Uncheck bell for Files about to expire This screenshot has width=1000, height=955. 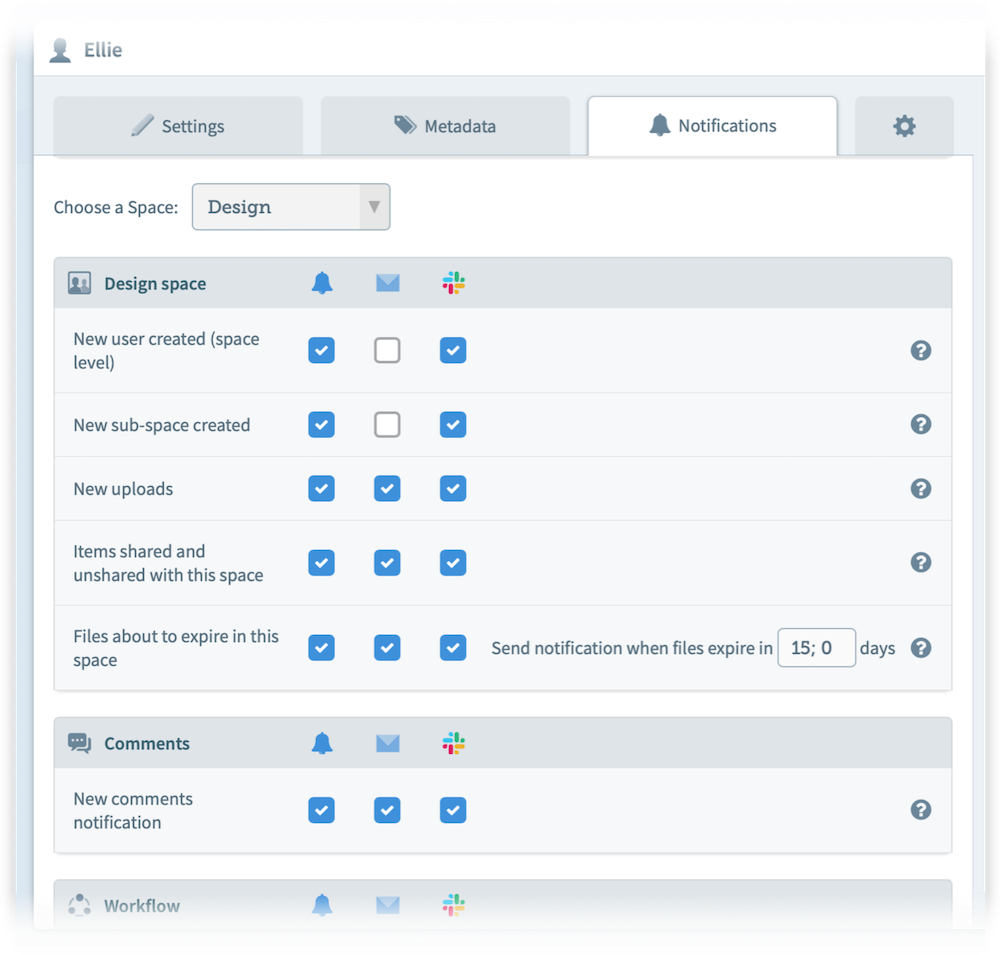coord(321,648)
